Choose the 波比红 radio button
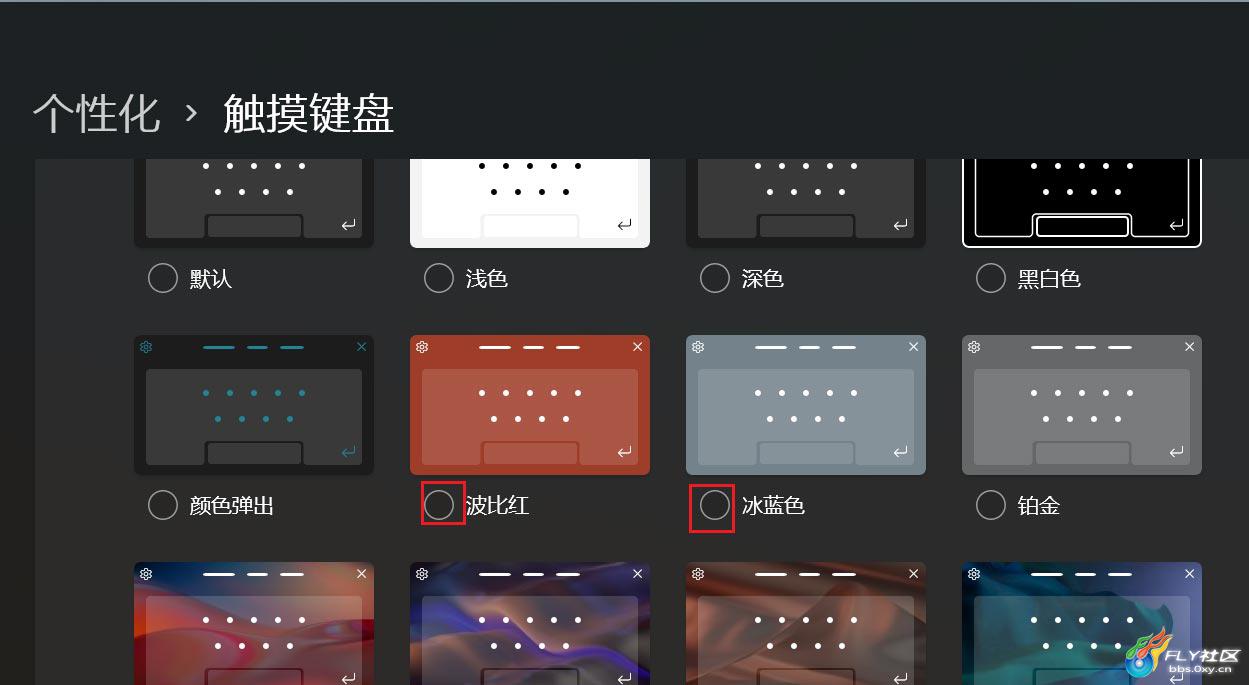1249x685 pixels. click(x=439, y=505)
